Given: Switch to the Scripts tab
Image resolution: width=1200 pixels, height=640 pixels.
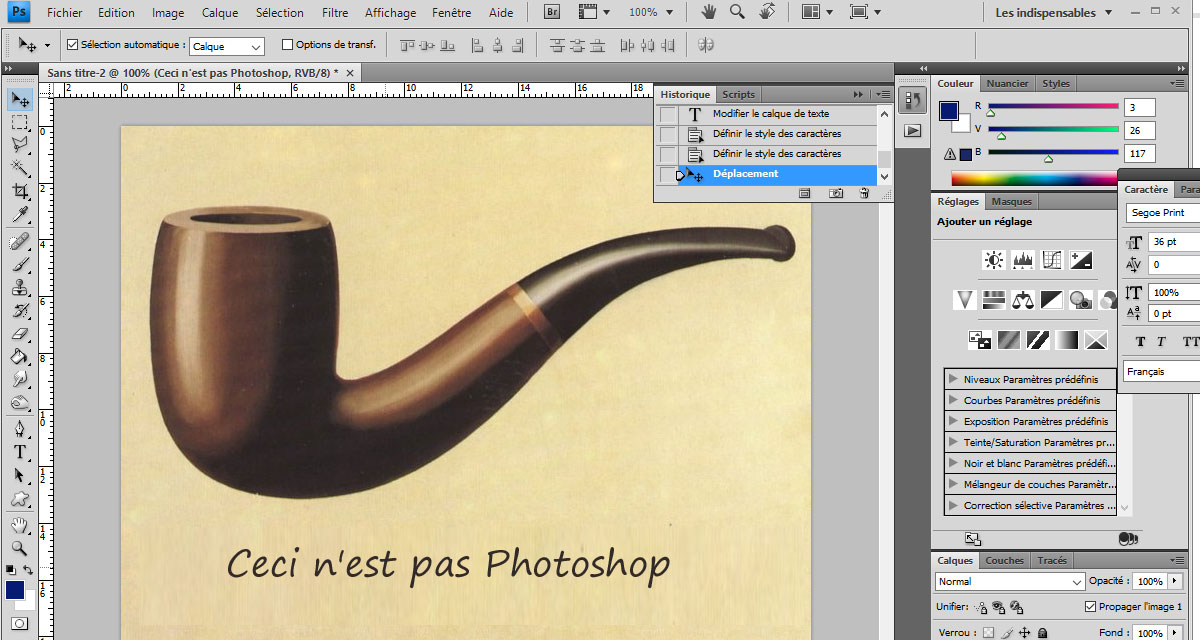Looking at the screenshot, I should pos(739,94).
